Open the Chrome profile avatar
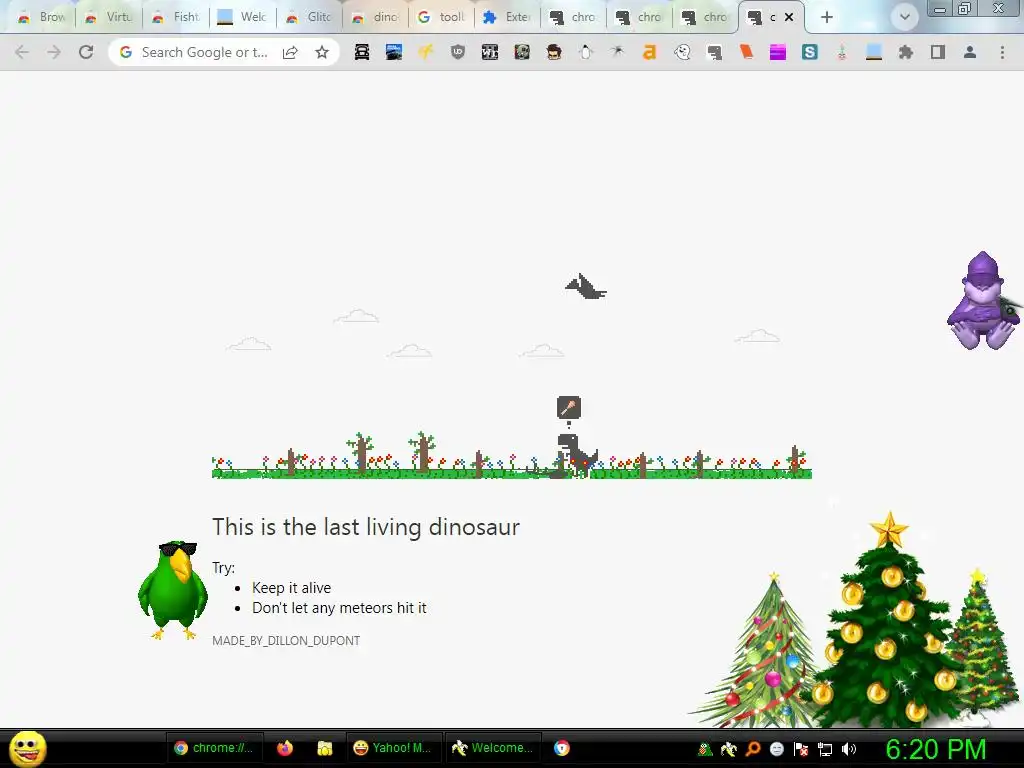 coord(970,52)
